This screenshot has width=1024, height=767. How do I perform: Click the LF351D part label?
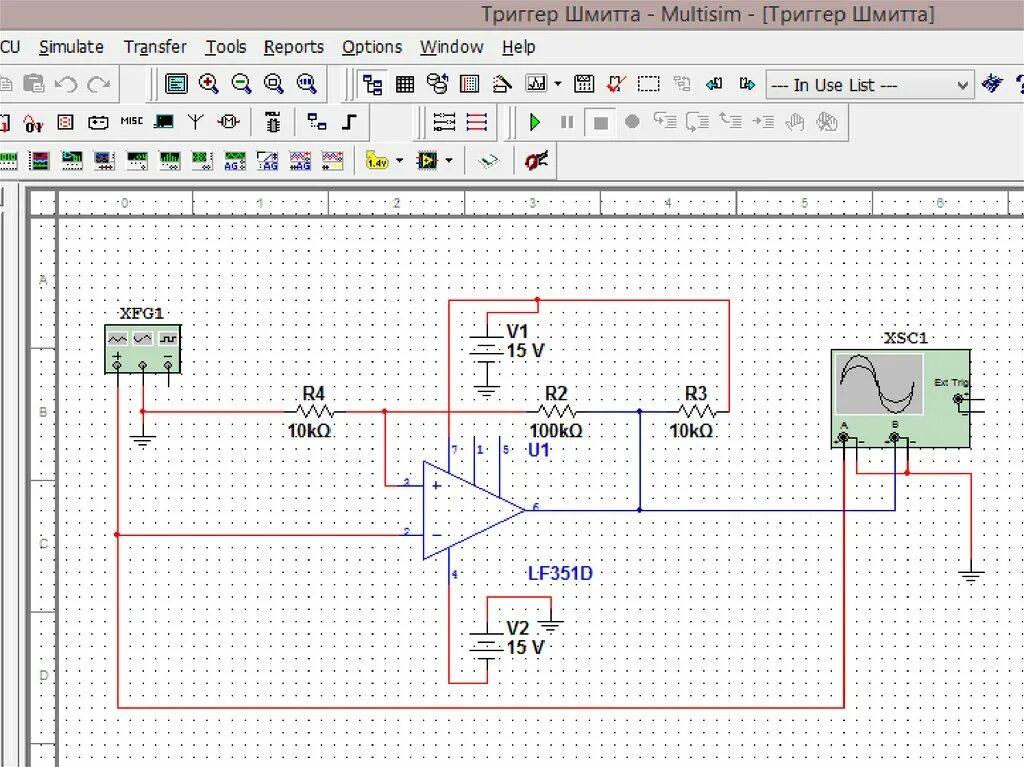click(x=560, y=574)
